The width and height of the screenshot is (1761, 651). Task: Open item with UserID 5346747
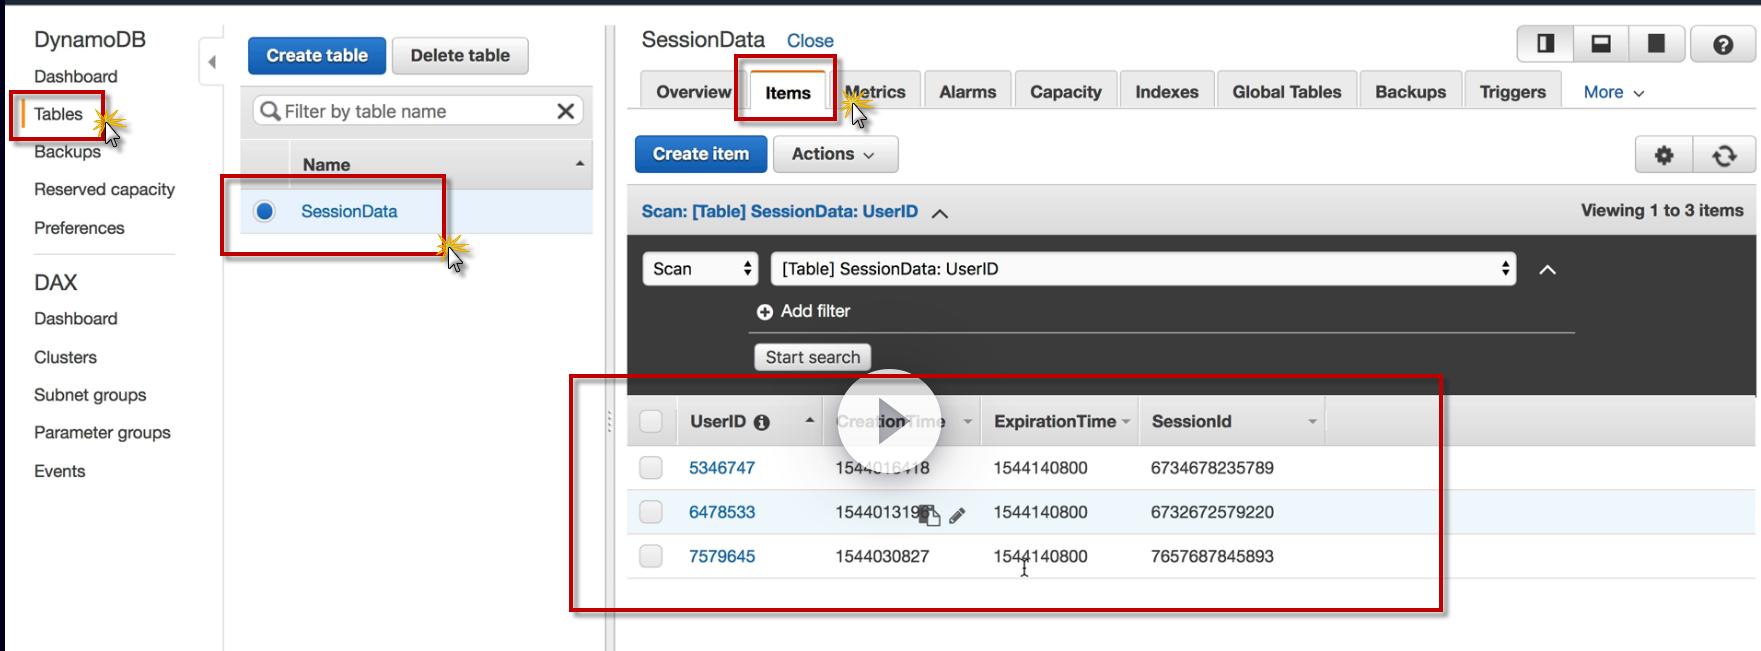coord(722,467)
